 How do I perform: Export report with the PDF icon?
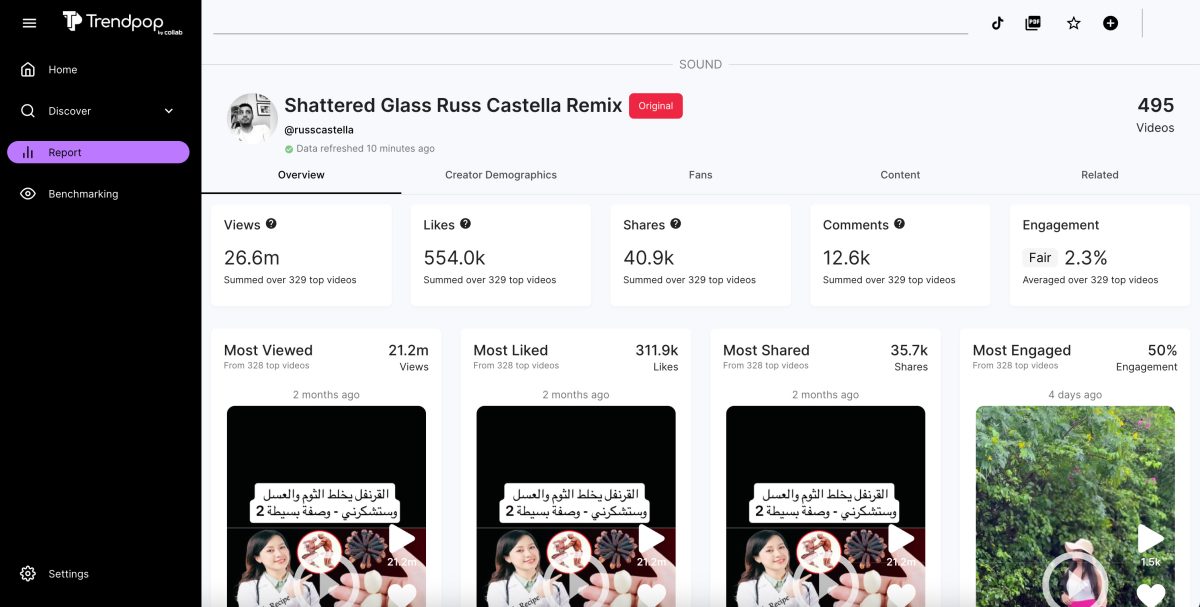tap(1033, 23)
